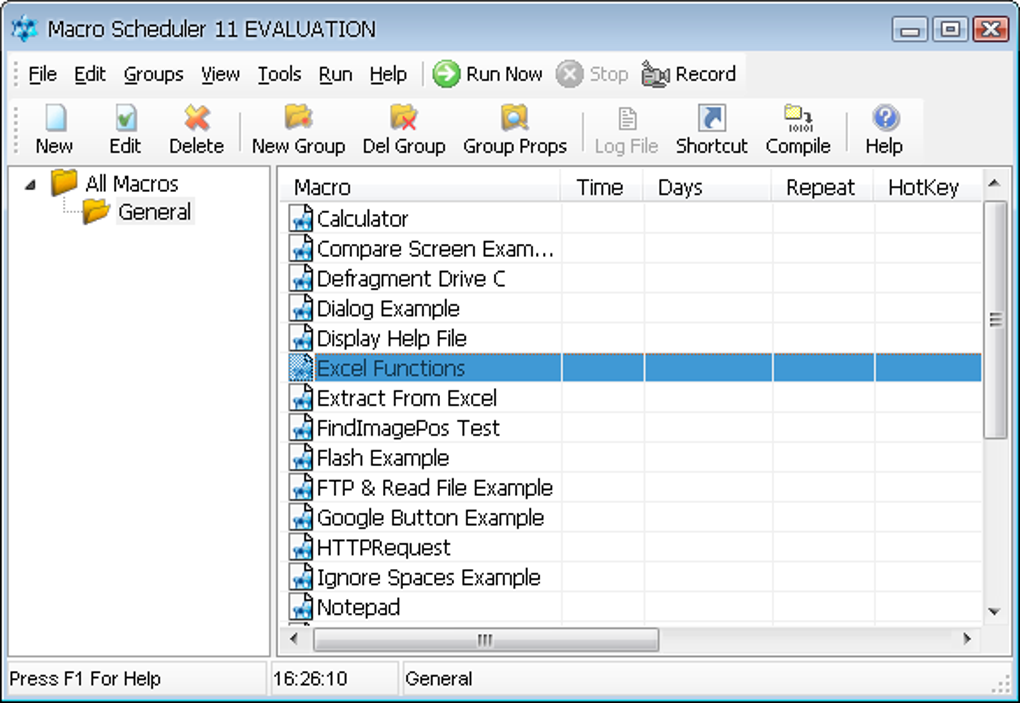The width and height of the screenshot is (1020, 703).
Task: Open the Run menu
Action: coord(336,74)
